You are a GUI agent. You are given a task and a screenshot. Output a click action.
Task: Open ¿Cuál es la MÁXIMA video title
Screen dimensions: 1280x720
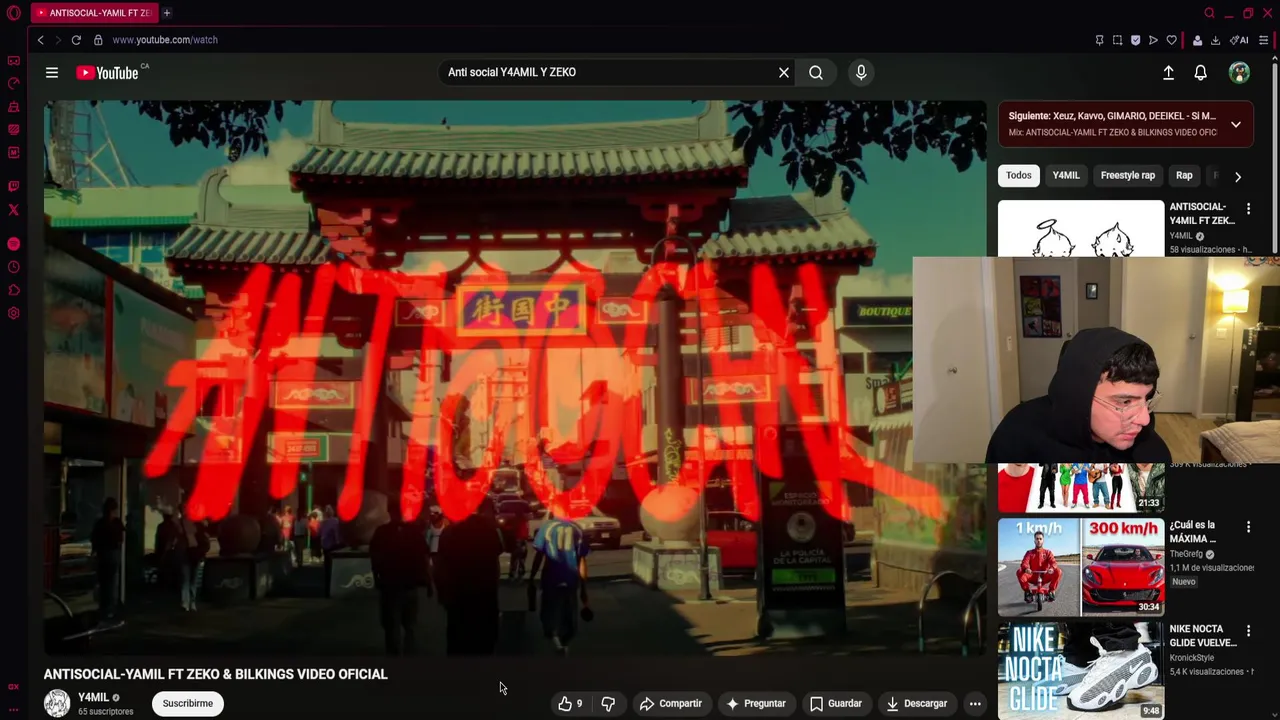coord(1193,532)
